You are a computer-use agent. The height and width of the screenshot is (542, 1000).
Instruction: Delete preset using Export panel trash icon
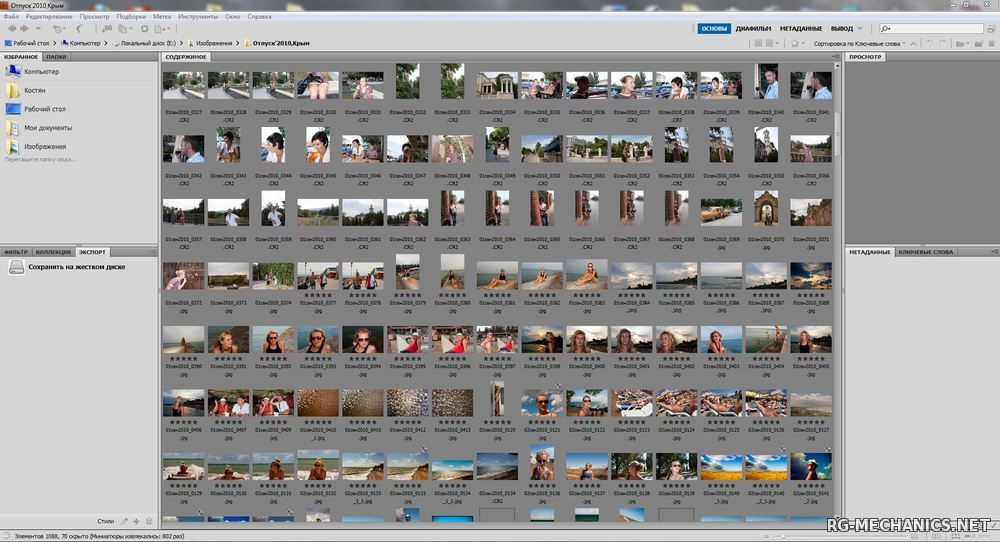coord(149,521)
